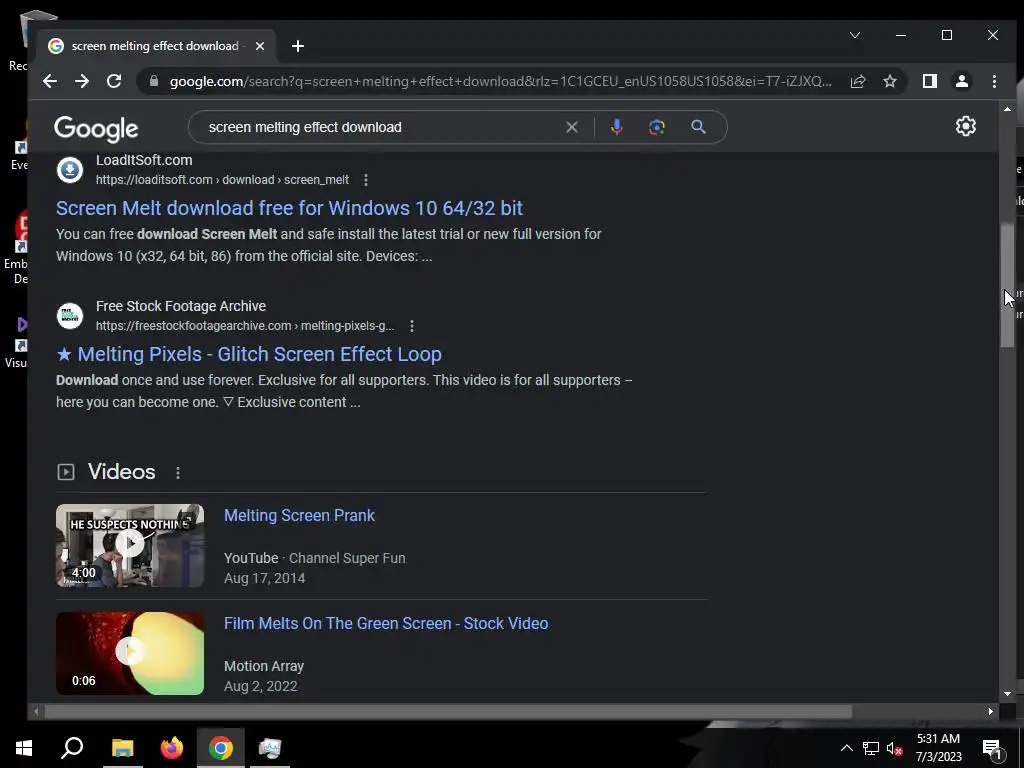Show hidden system tray icons
The image size is (1024, 768).
tap(846, 748)
